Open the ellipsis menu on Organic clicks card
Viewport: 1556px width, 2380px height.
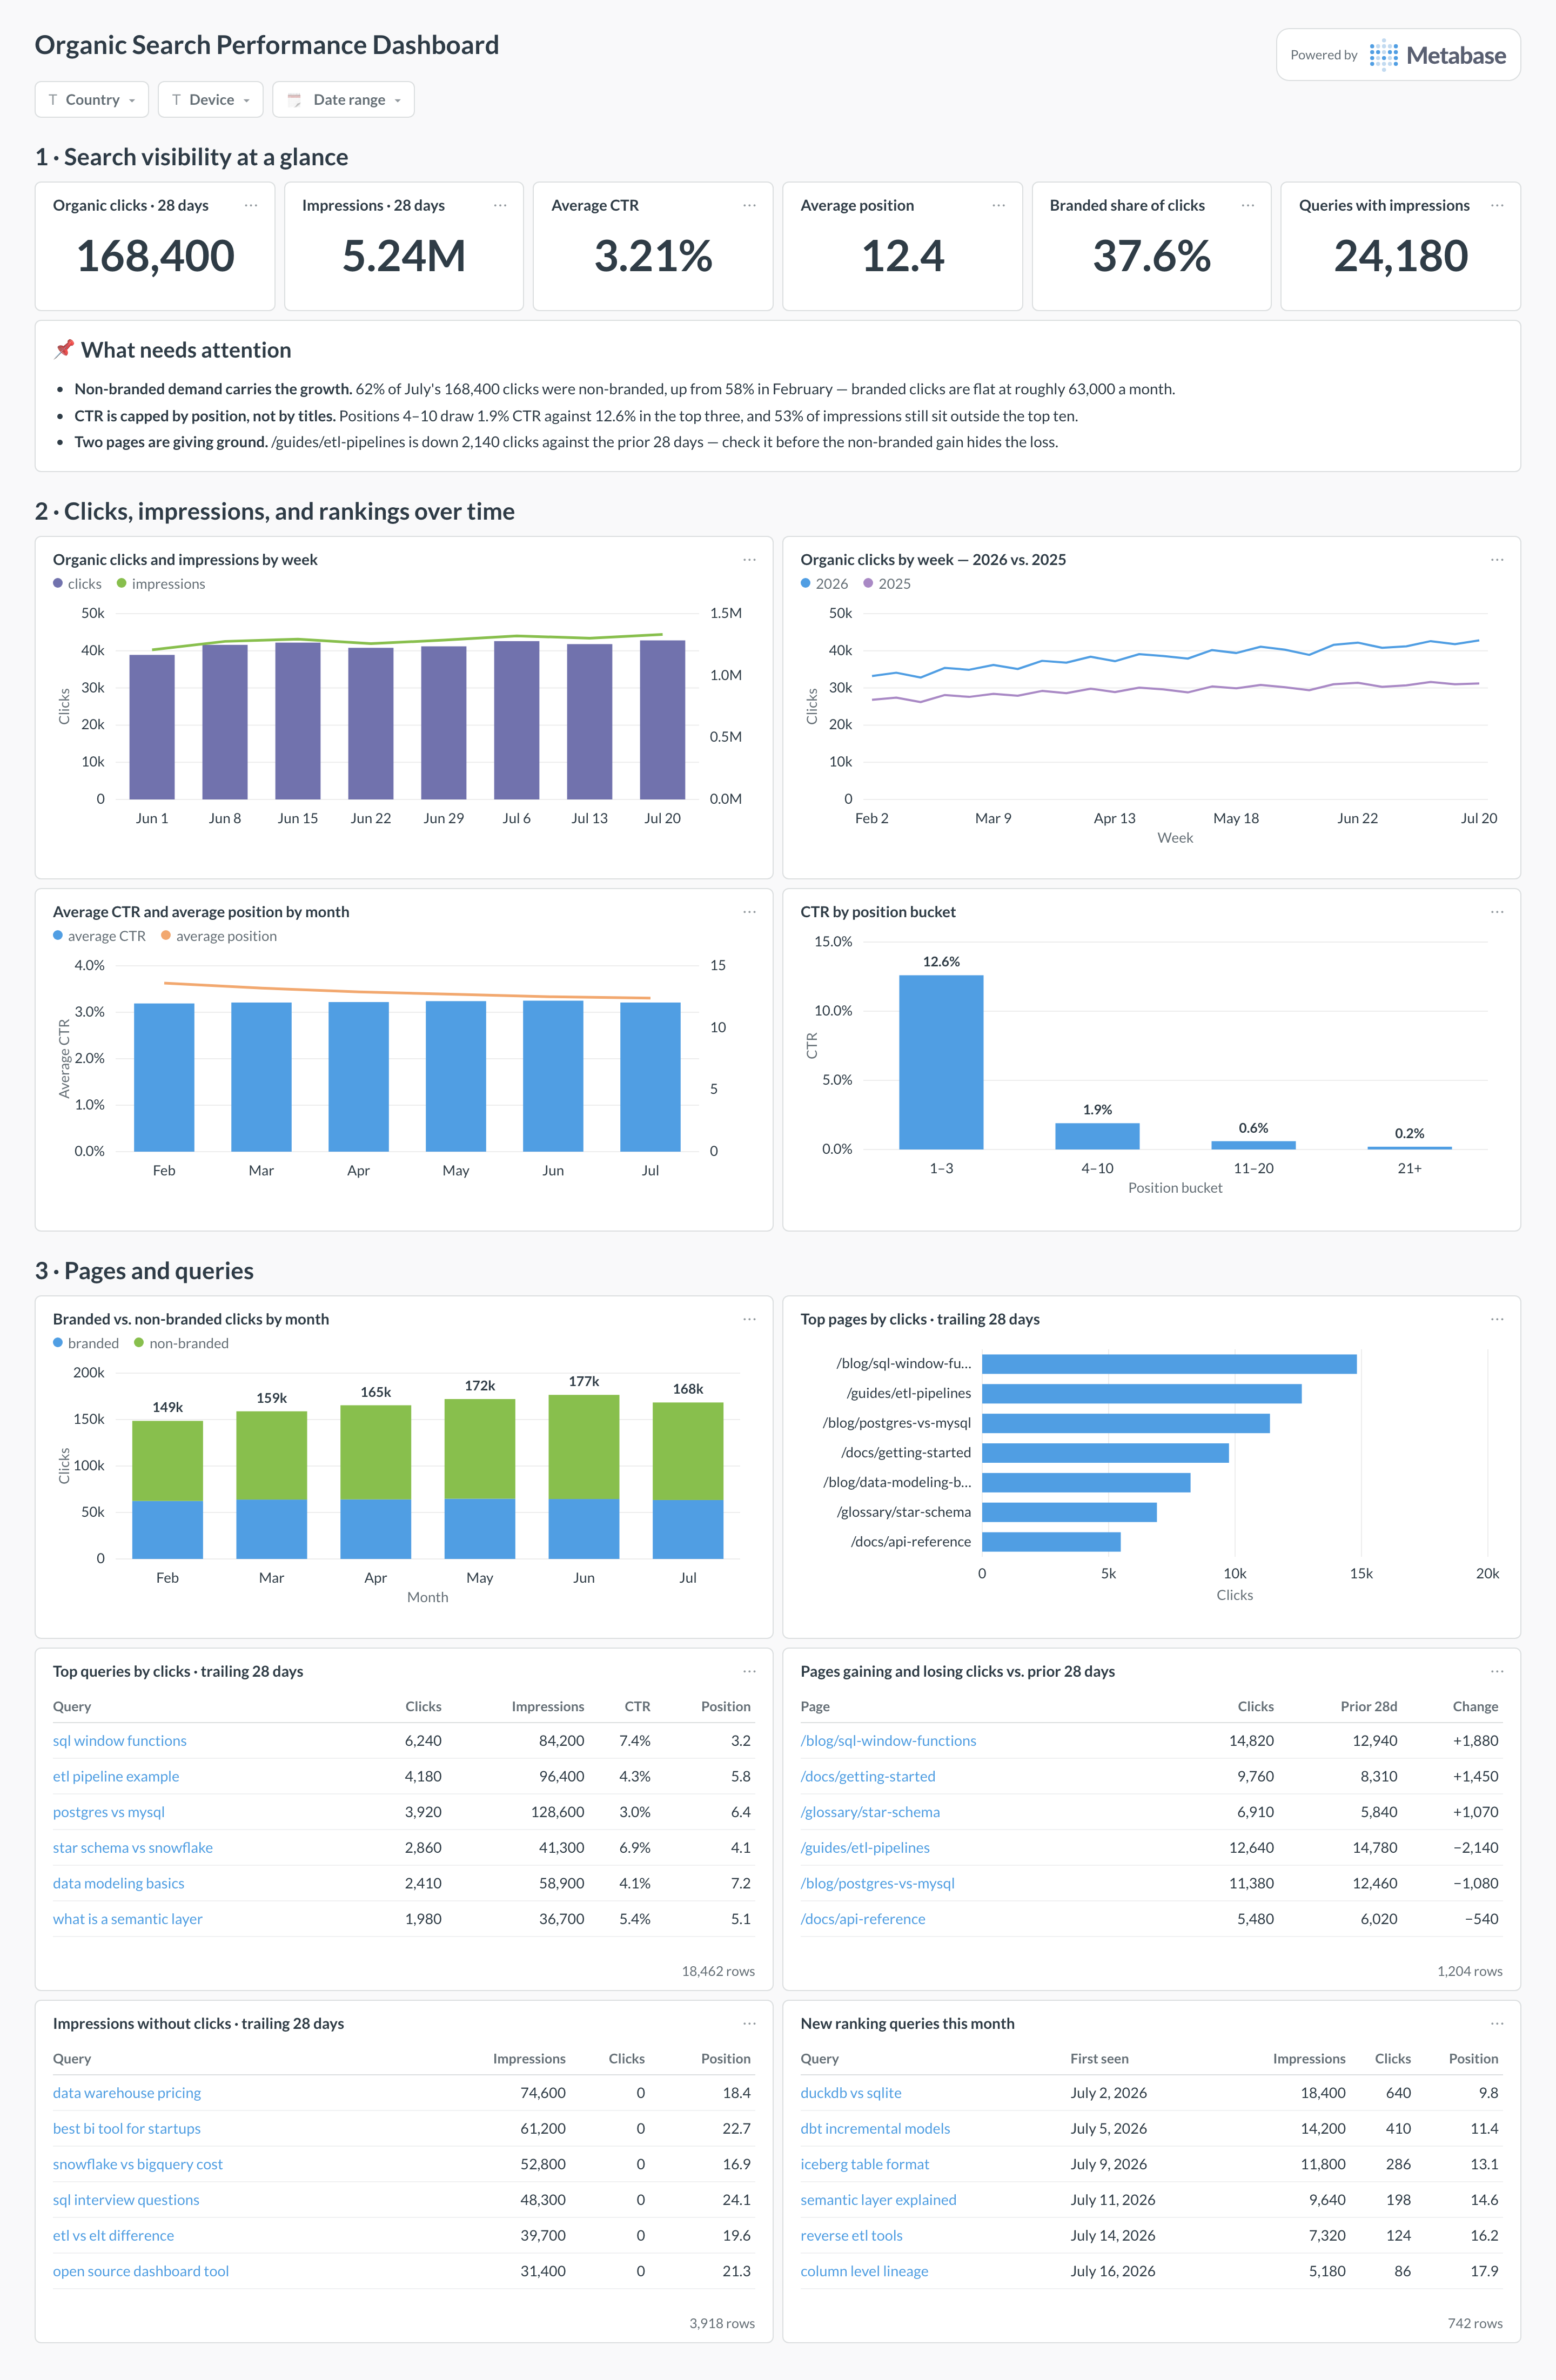tap(251, 205)
